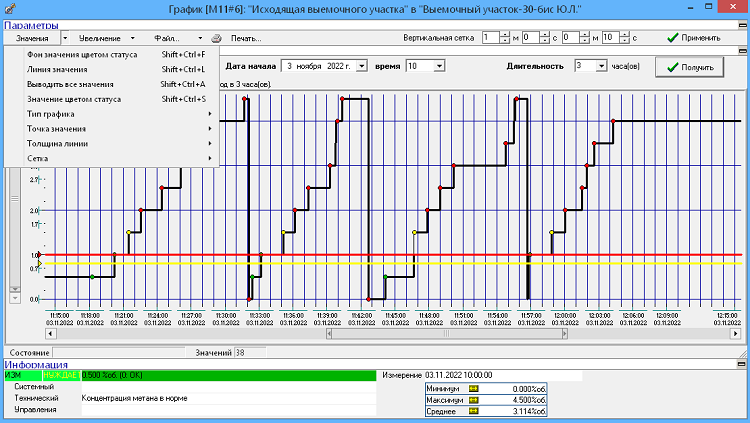
Task: Click the Измерение timestamp 03.11.2022 10.00.00
Action: point(458,375)
